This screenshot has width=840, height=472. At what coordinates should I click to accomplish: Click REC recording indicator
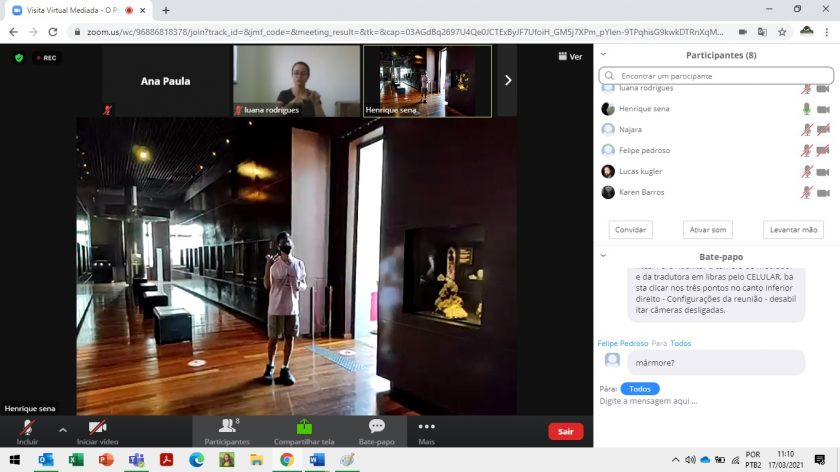(47, 58)
